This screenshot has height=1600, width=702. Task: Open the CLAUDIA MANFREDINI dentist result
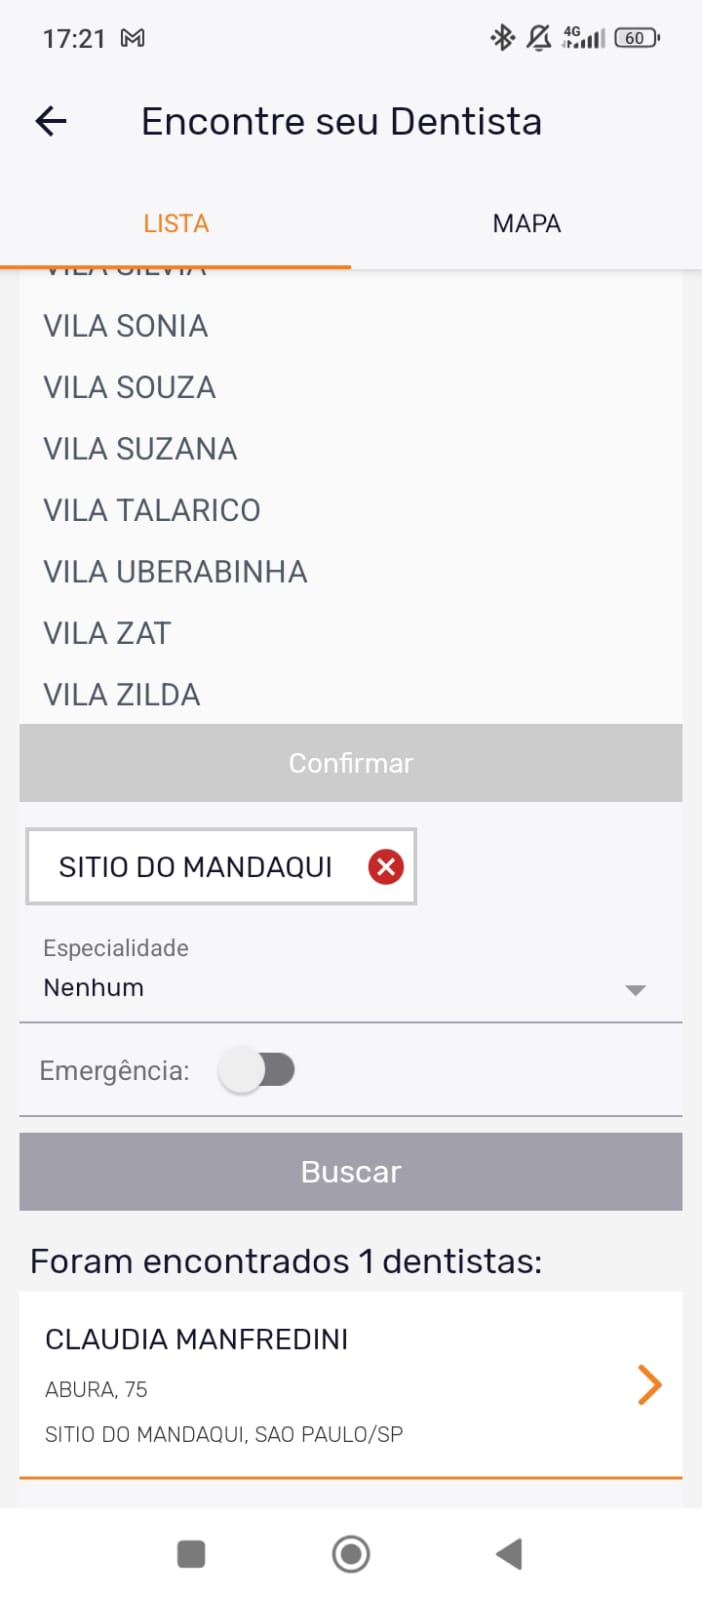[300, 1384]
